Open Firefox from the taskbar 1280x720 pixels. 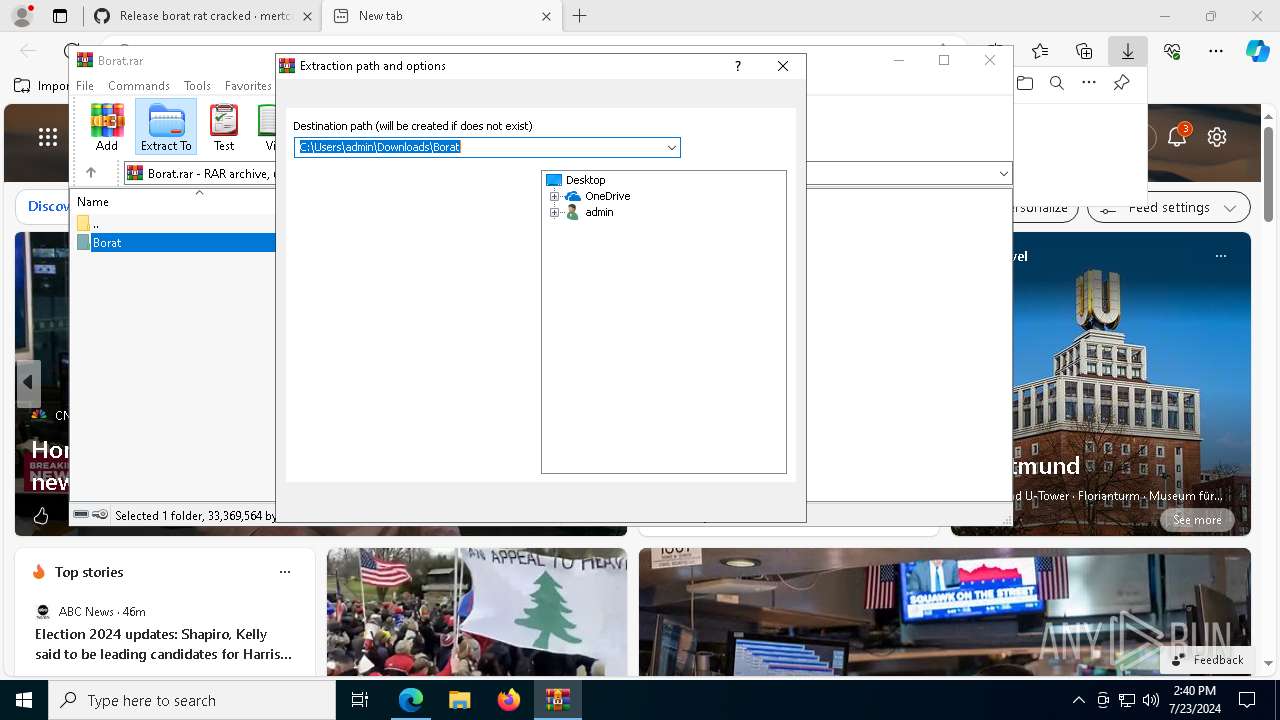pos(509,700)
